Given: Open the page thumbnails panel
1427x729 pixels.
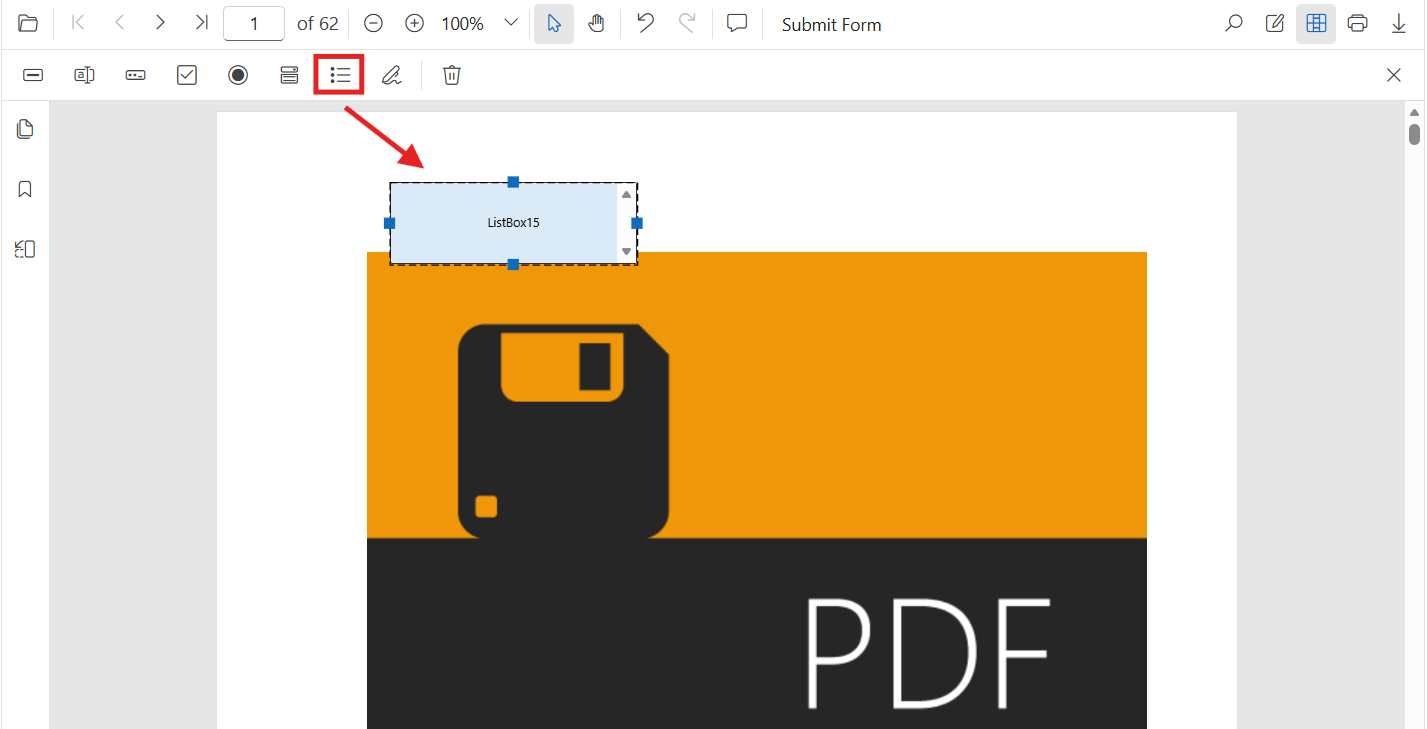Looking at the screenshot, I should coord(25,128).
